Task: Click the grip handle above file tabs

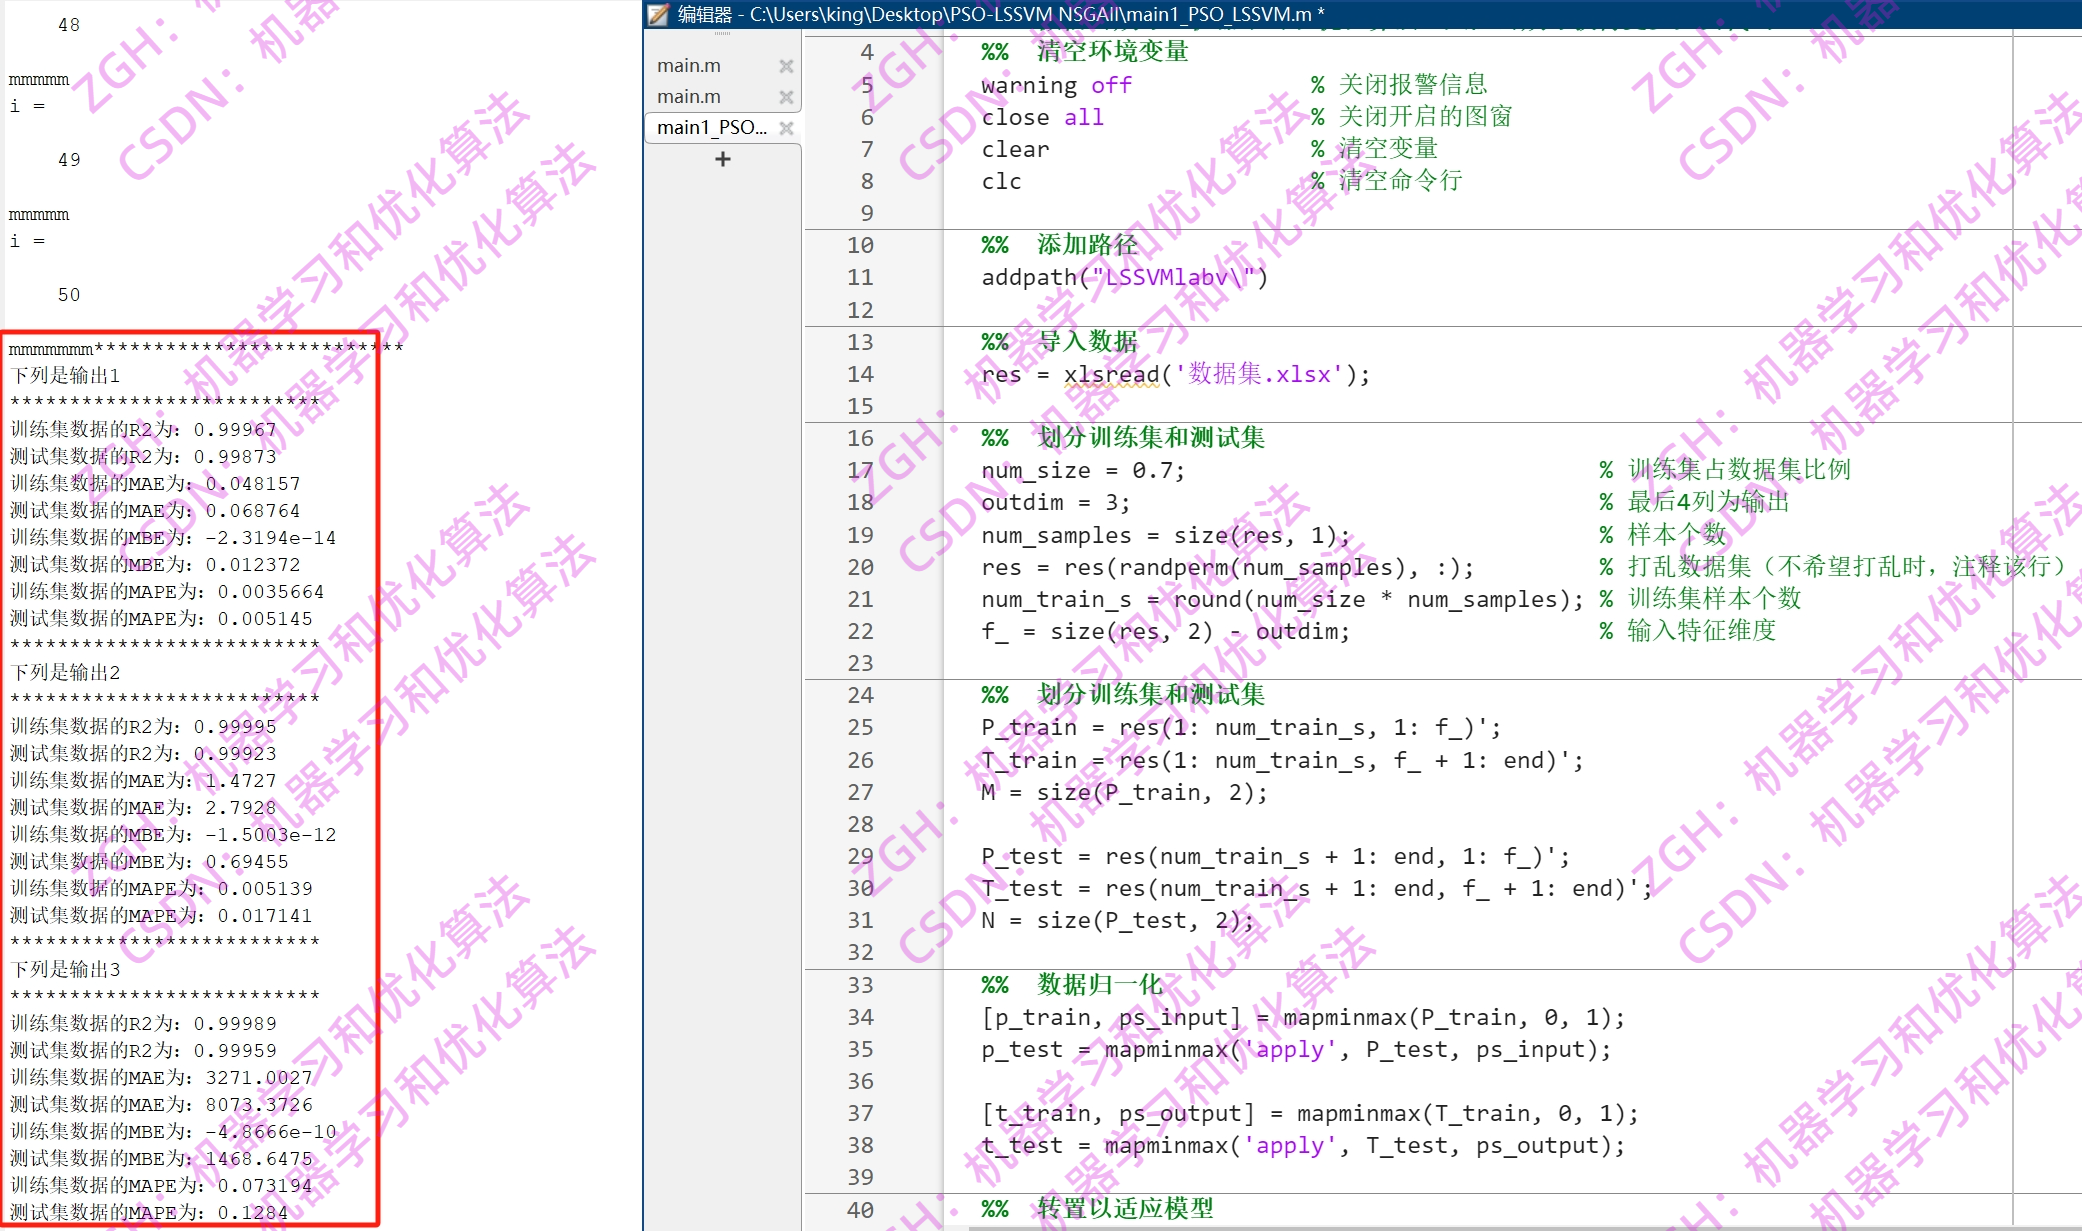Action: point(722,34)
